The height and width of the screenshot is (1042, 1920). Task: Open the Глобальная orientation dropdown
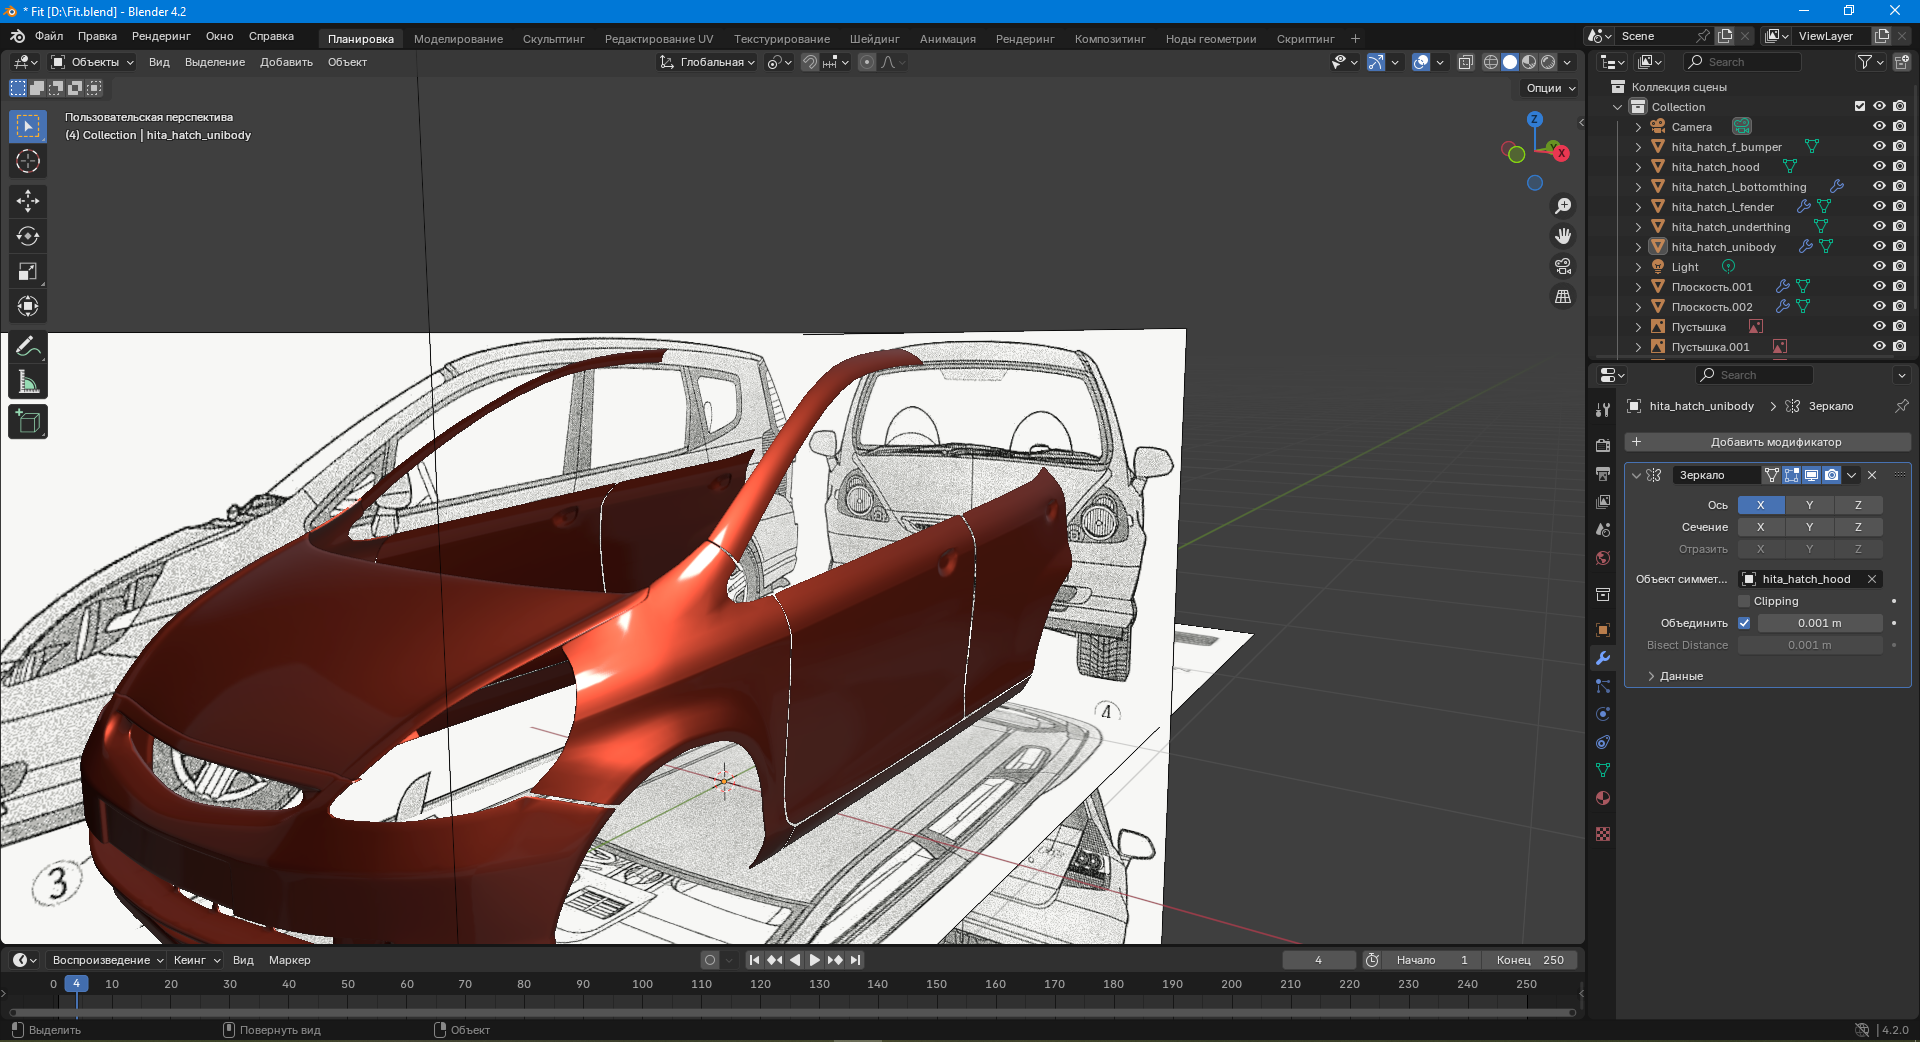coord(708,62)
